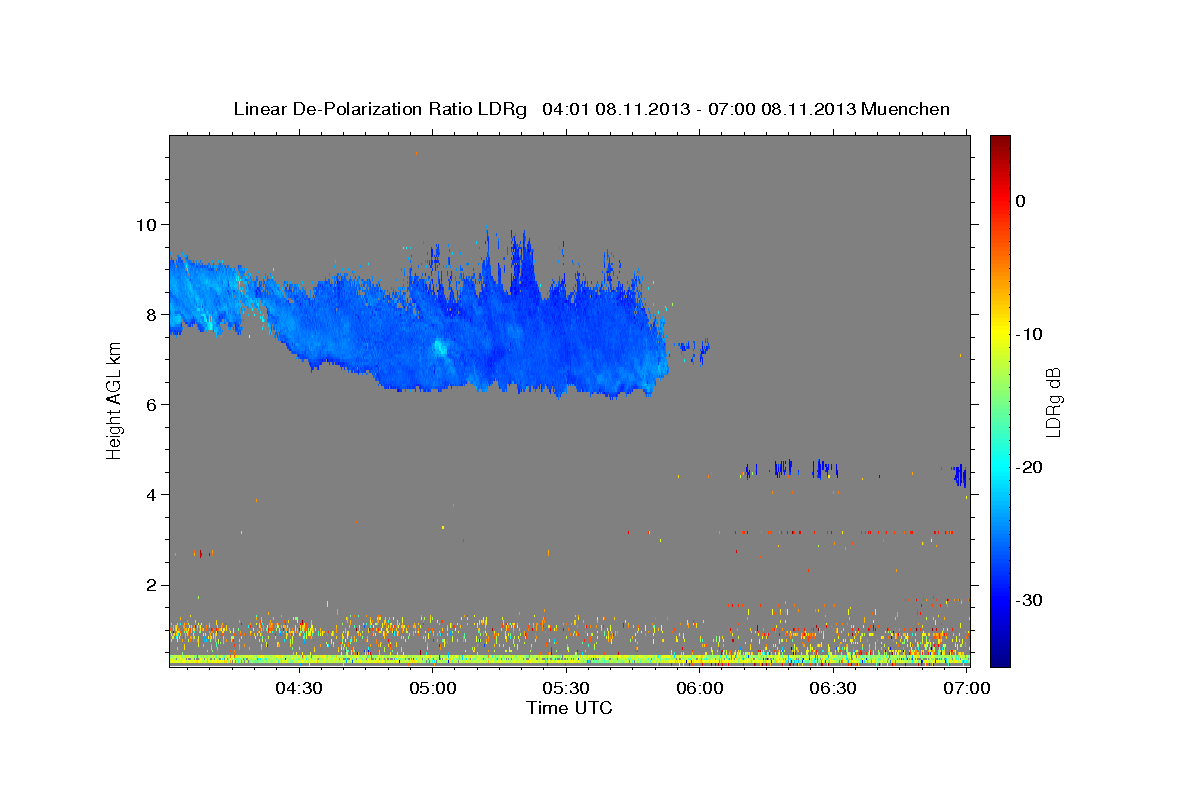1200x800 pixels.
Task: Click the 'Time UTC' axis label
Action: click(x=569, y=708)
